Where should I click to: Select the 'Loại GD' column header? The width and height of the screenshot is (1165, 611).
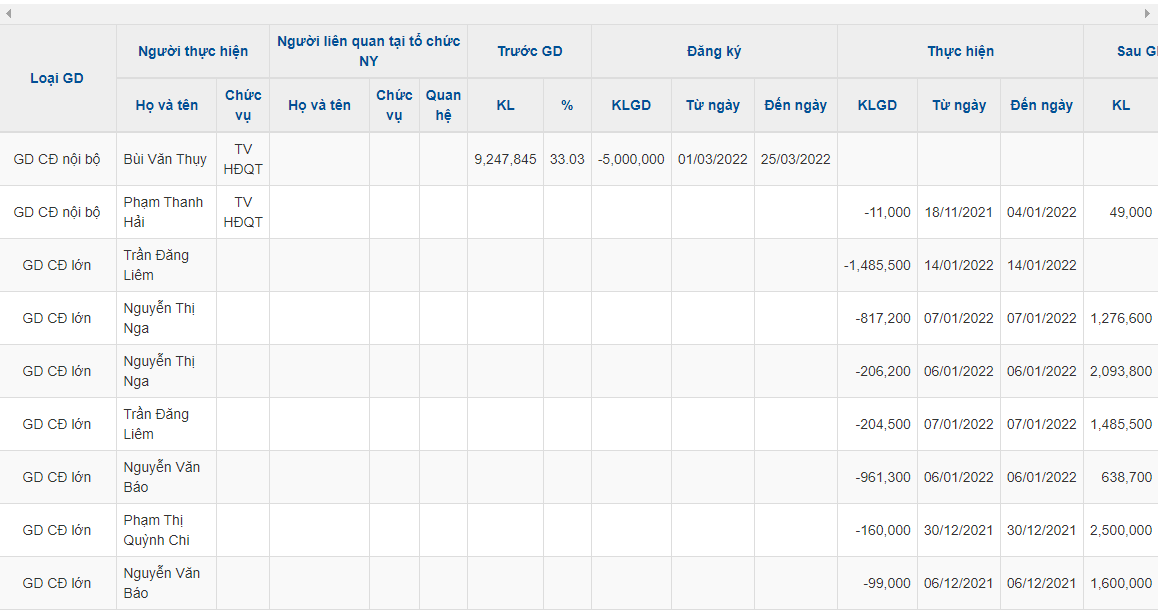(x=57, y=78)
